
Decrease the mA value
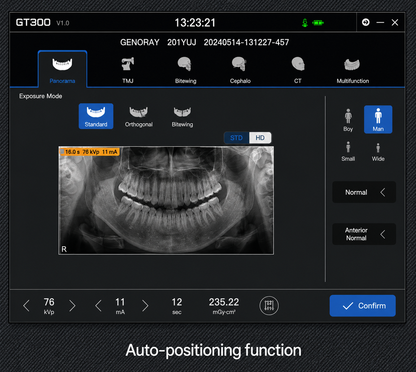tap(98, 306)
